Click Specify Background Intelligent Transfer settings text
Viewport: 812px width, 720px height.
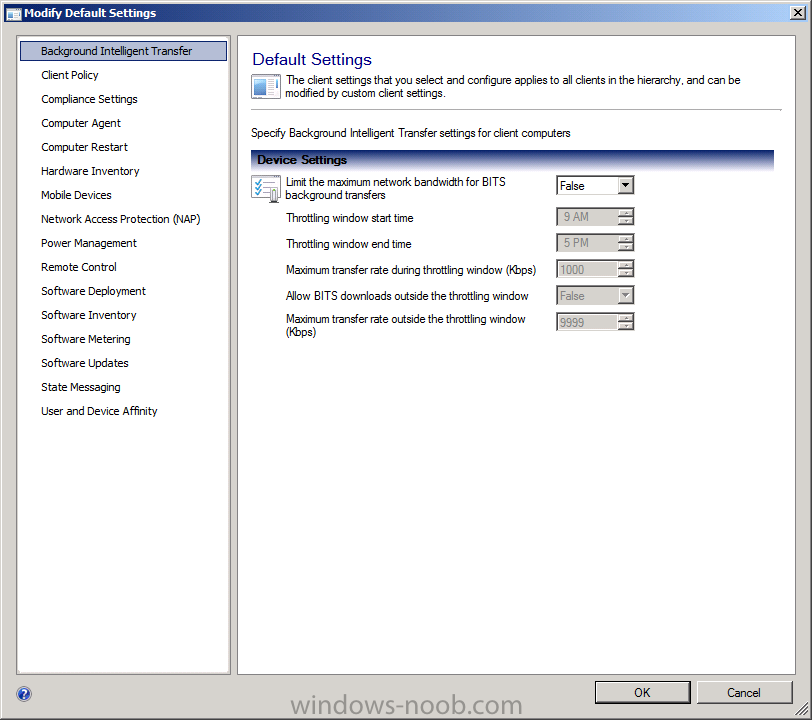pyautogui.click(x=411, y=133)
